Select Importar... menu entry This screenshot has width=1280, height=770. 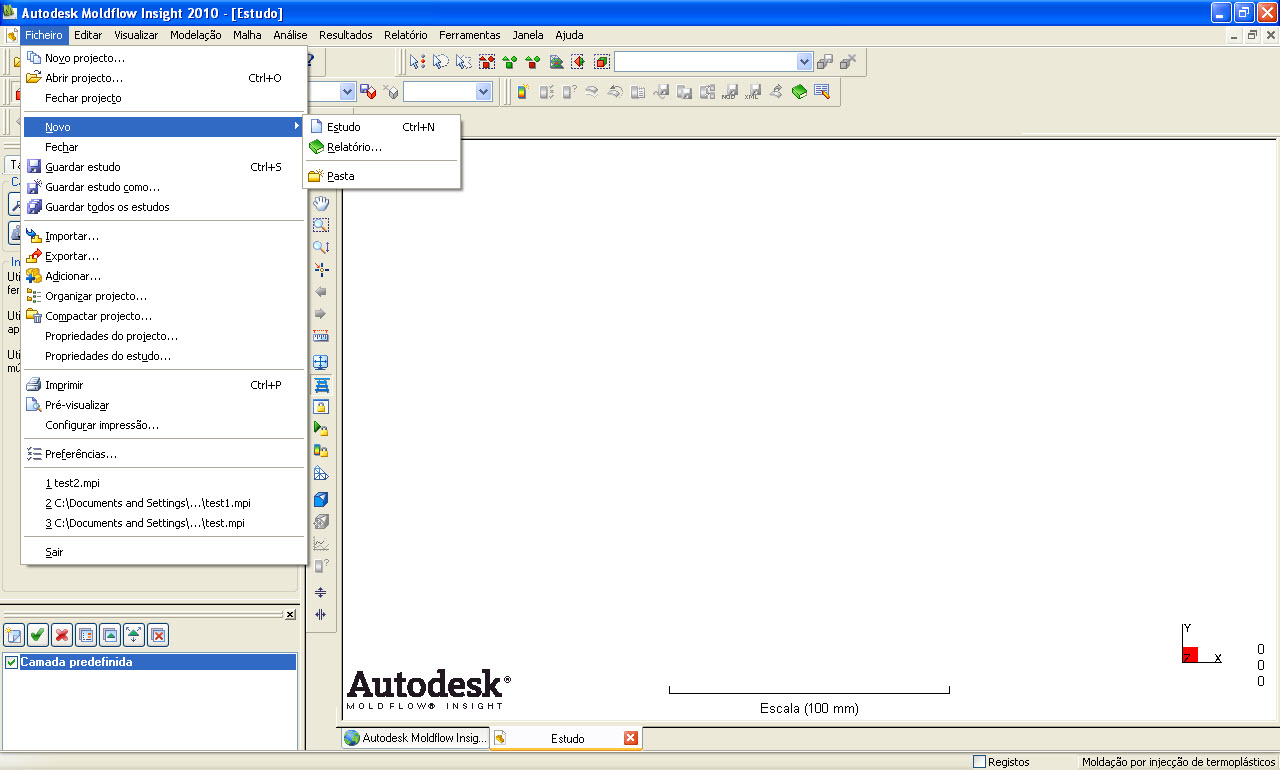[x=164, y=236]
